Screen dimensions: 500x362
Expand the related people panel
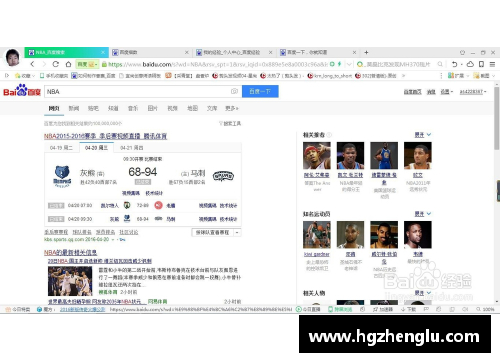[423, 293]
